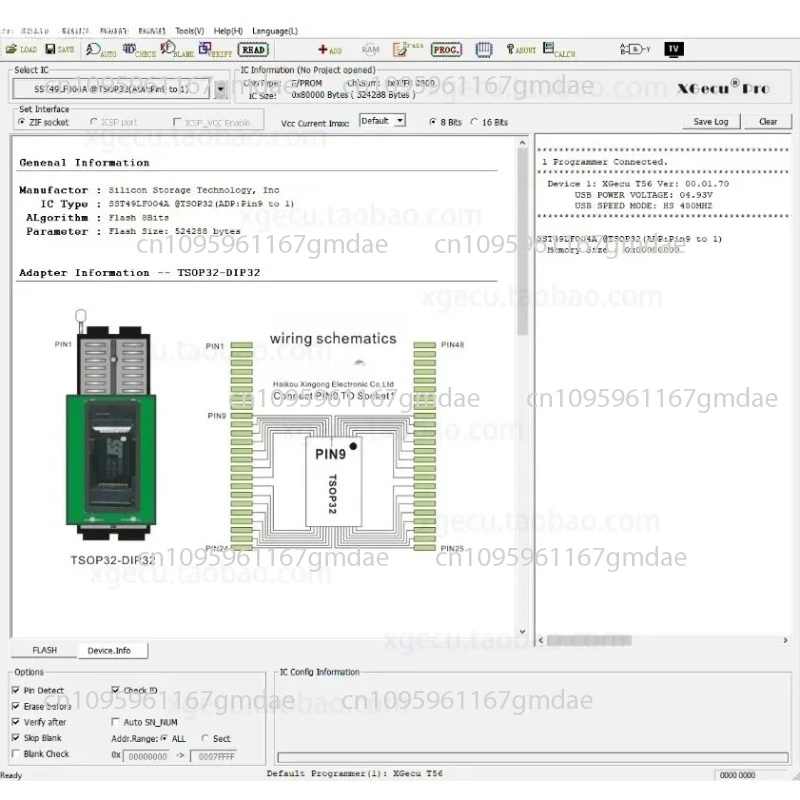Click the READ chip toolbar button
This screenshot has height=800, width=800.
coord(253,49)
